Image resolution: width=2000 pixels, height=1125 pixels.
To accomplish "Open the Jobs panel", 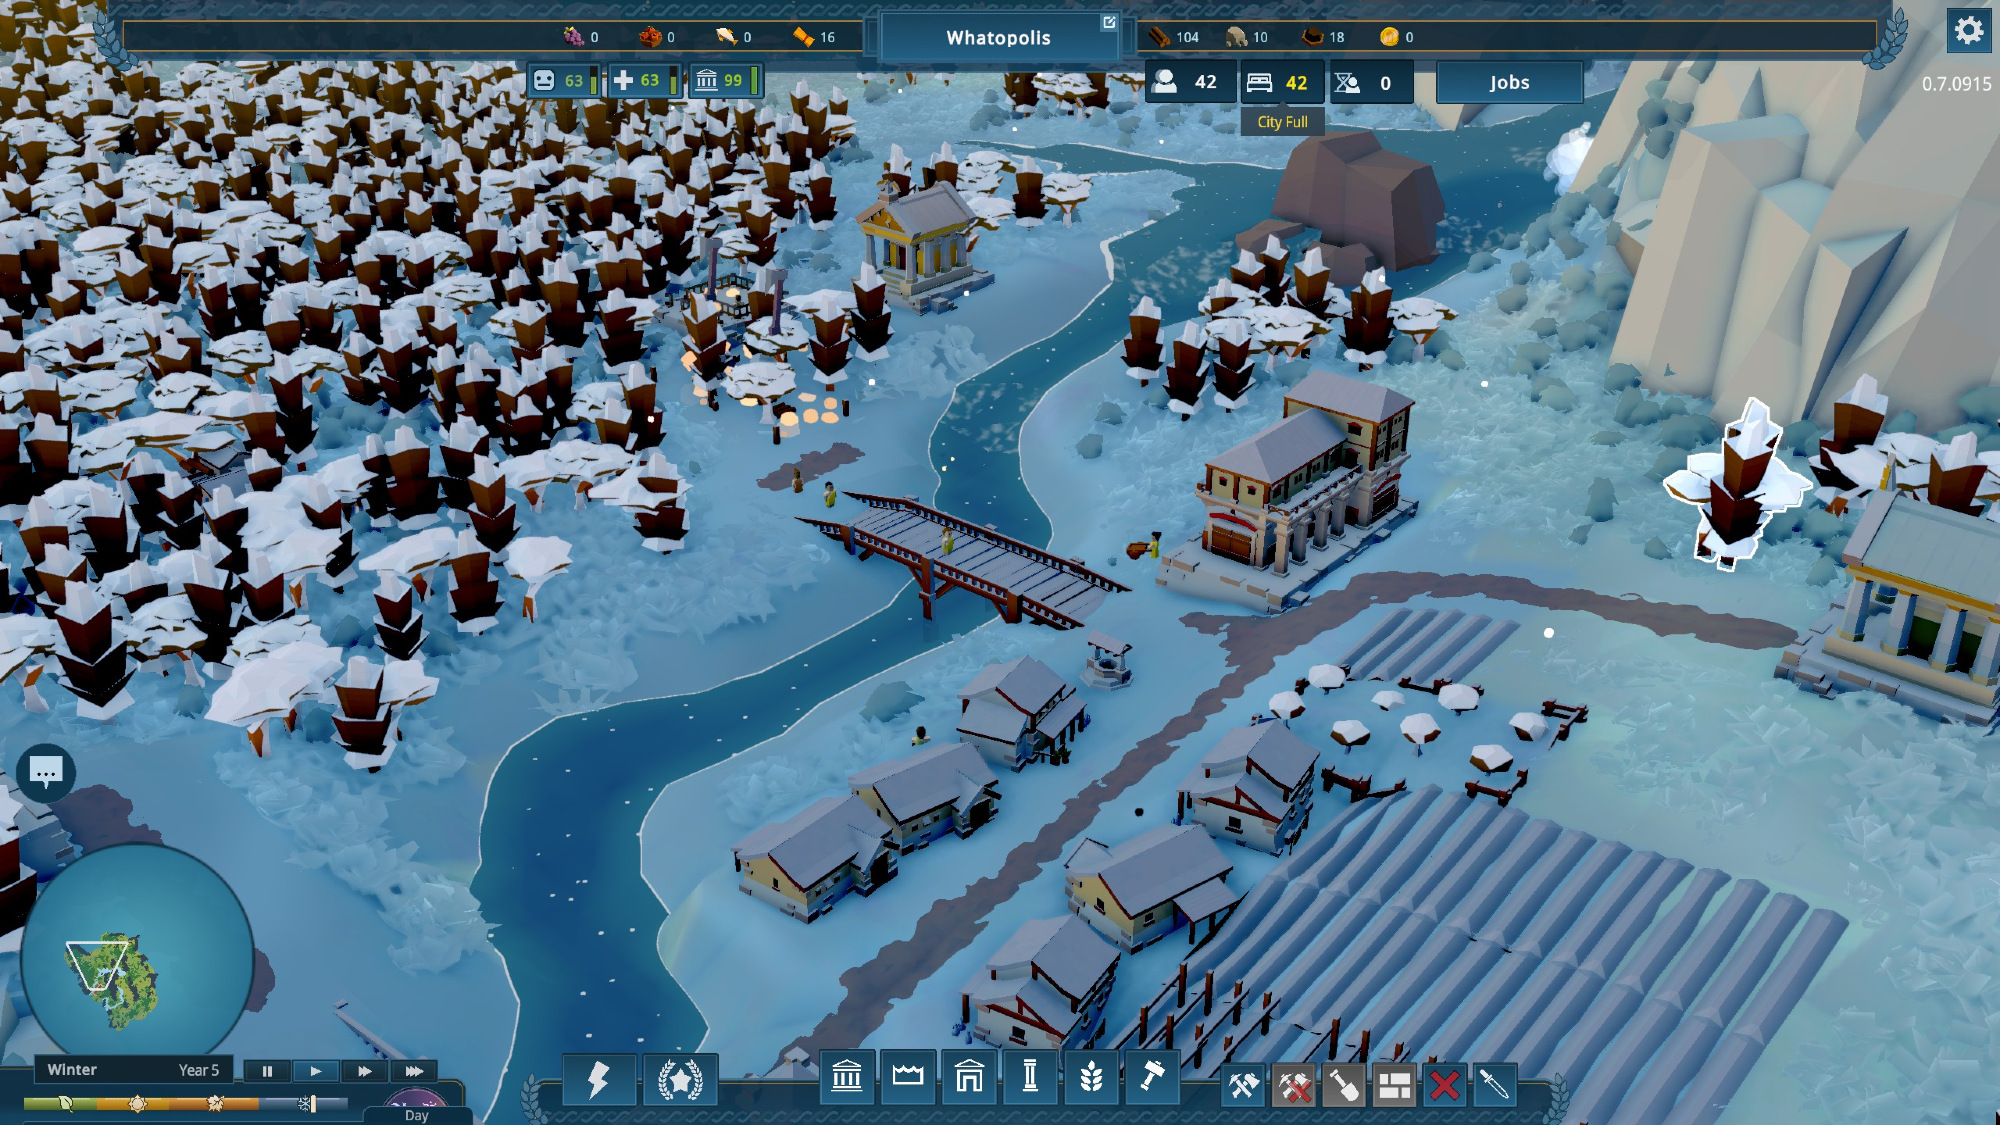I will pyautogui.click(x=1509, y=83).
